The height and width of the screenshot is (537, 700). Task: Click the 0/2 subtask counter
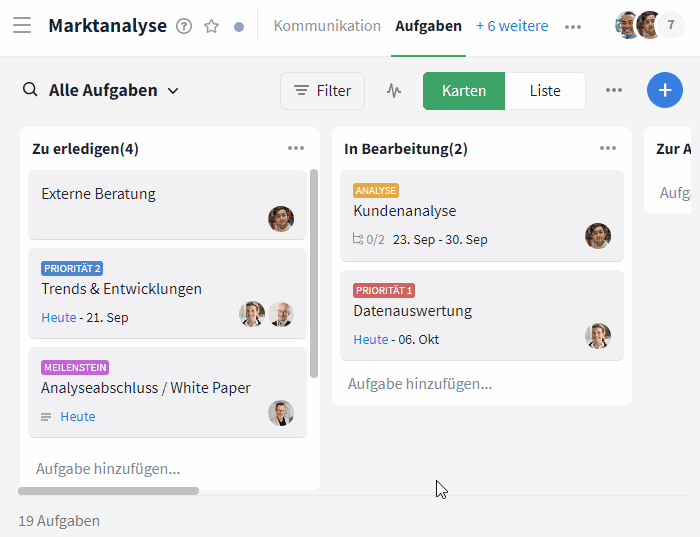[375, 240]
